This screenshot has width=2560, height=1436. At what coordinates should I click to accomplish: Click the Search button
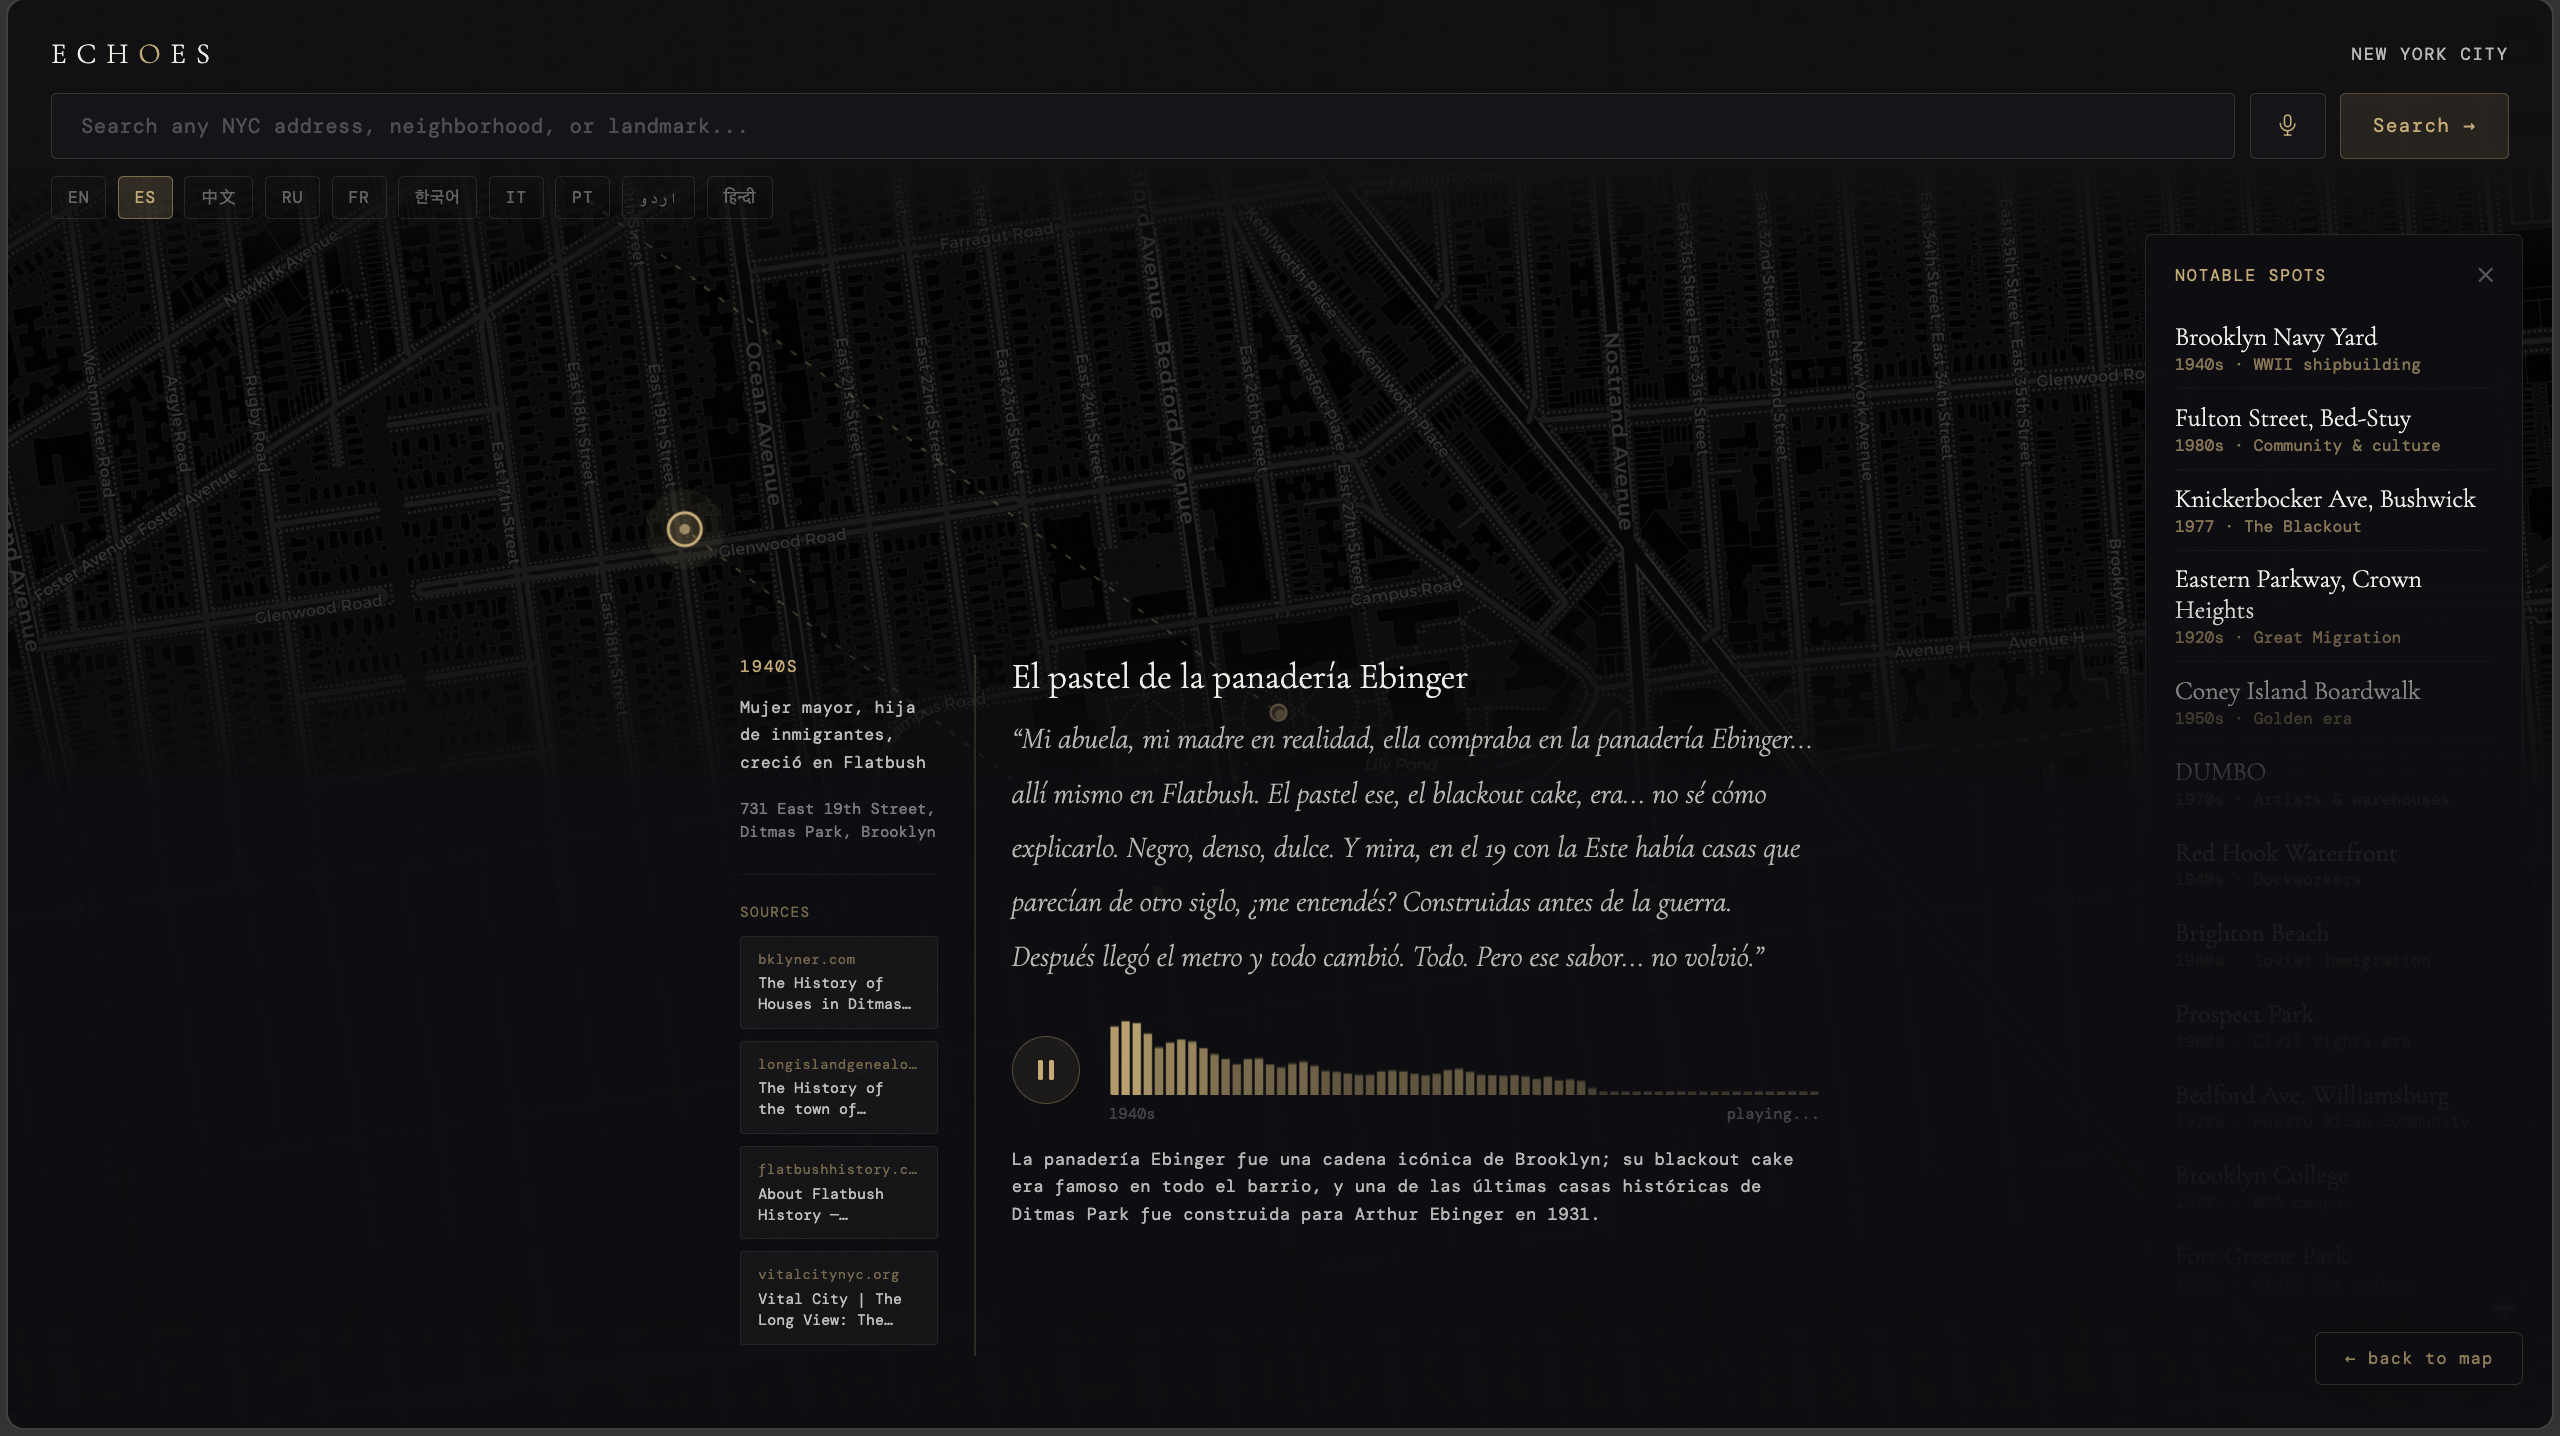[x=2423, y=126]
